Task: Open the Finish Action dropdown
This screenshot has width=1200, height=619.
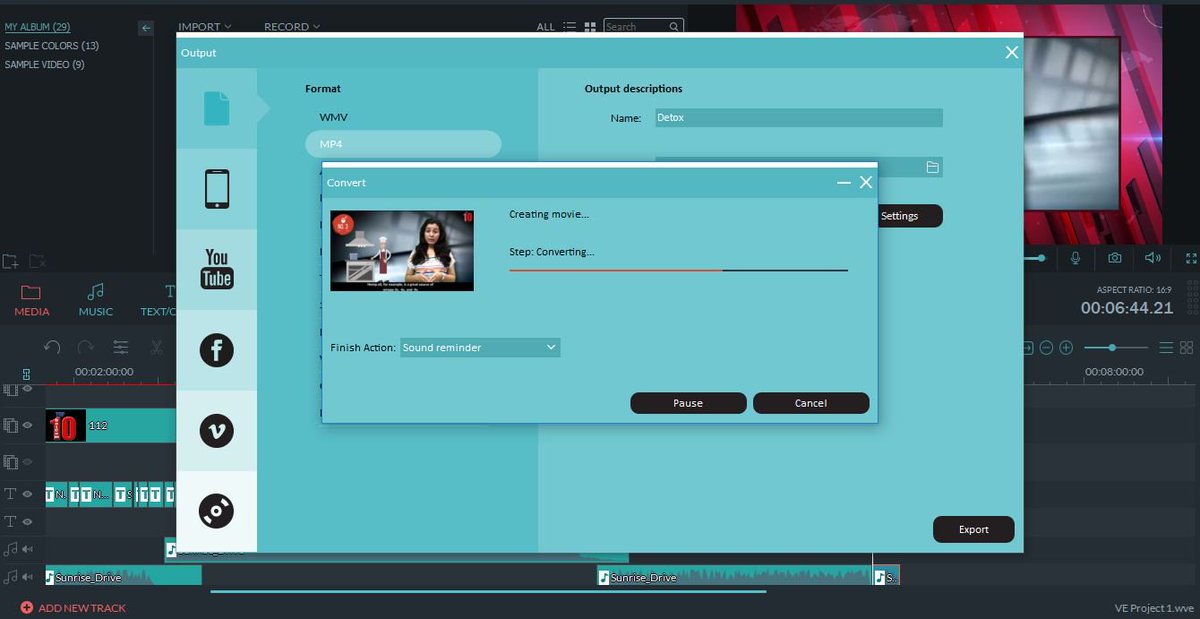Action: click(480, 347)
